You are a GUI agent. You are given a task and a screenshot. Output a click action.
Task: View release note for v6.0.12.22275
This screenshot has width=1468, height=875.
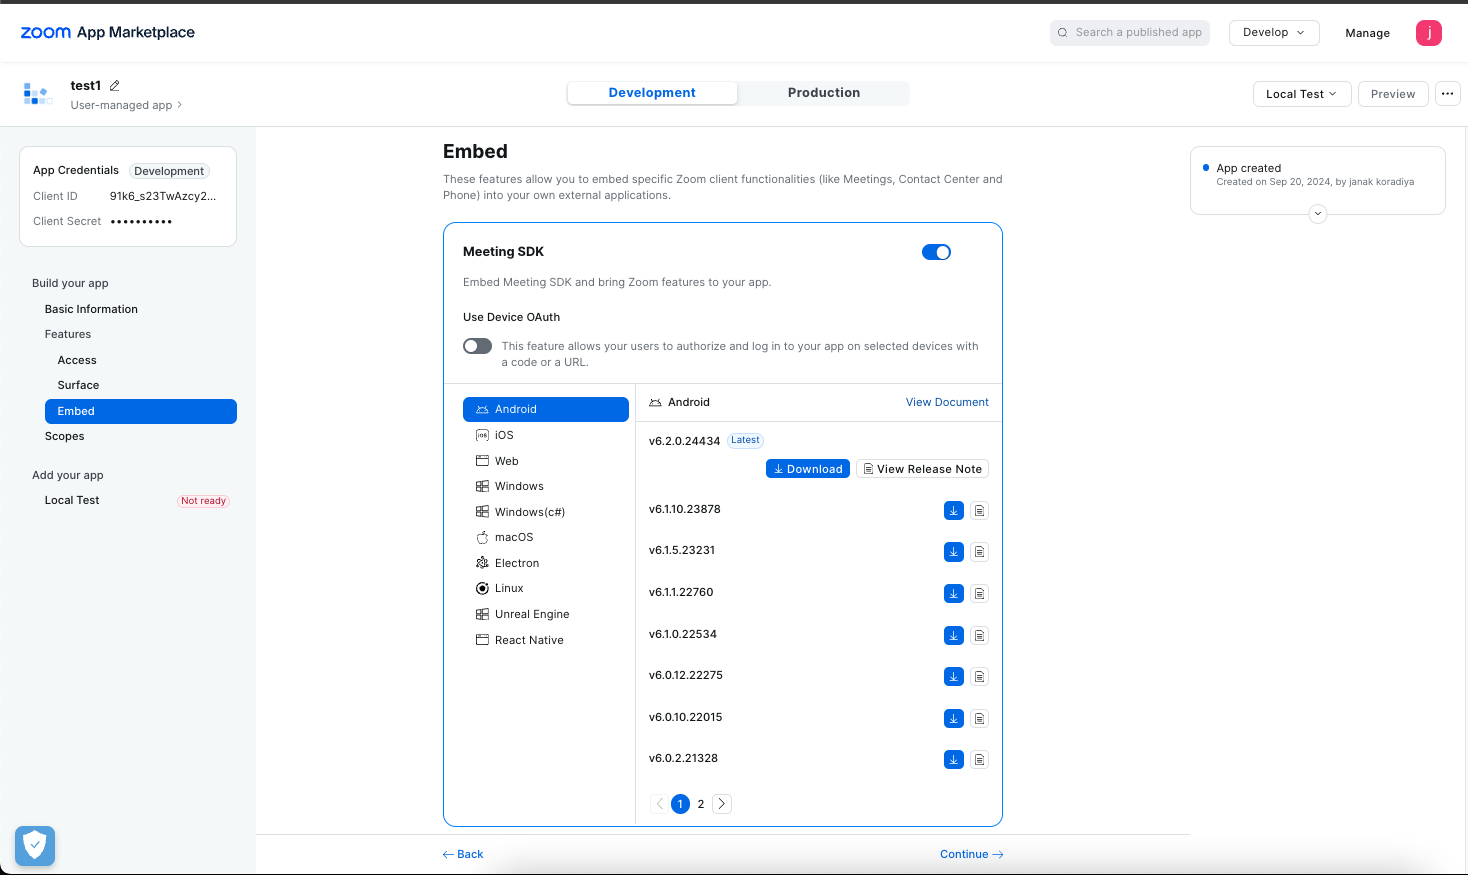(980, 677)
